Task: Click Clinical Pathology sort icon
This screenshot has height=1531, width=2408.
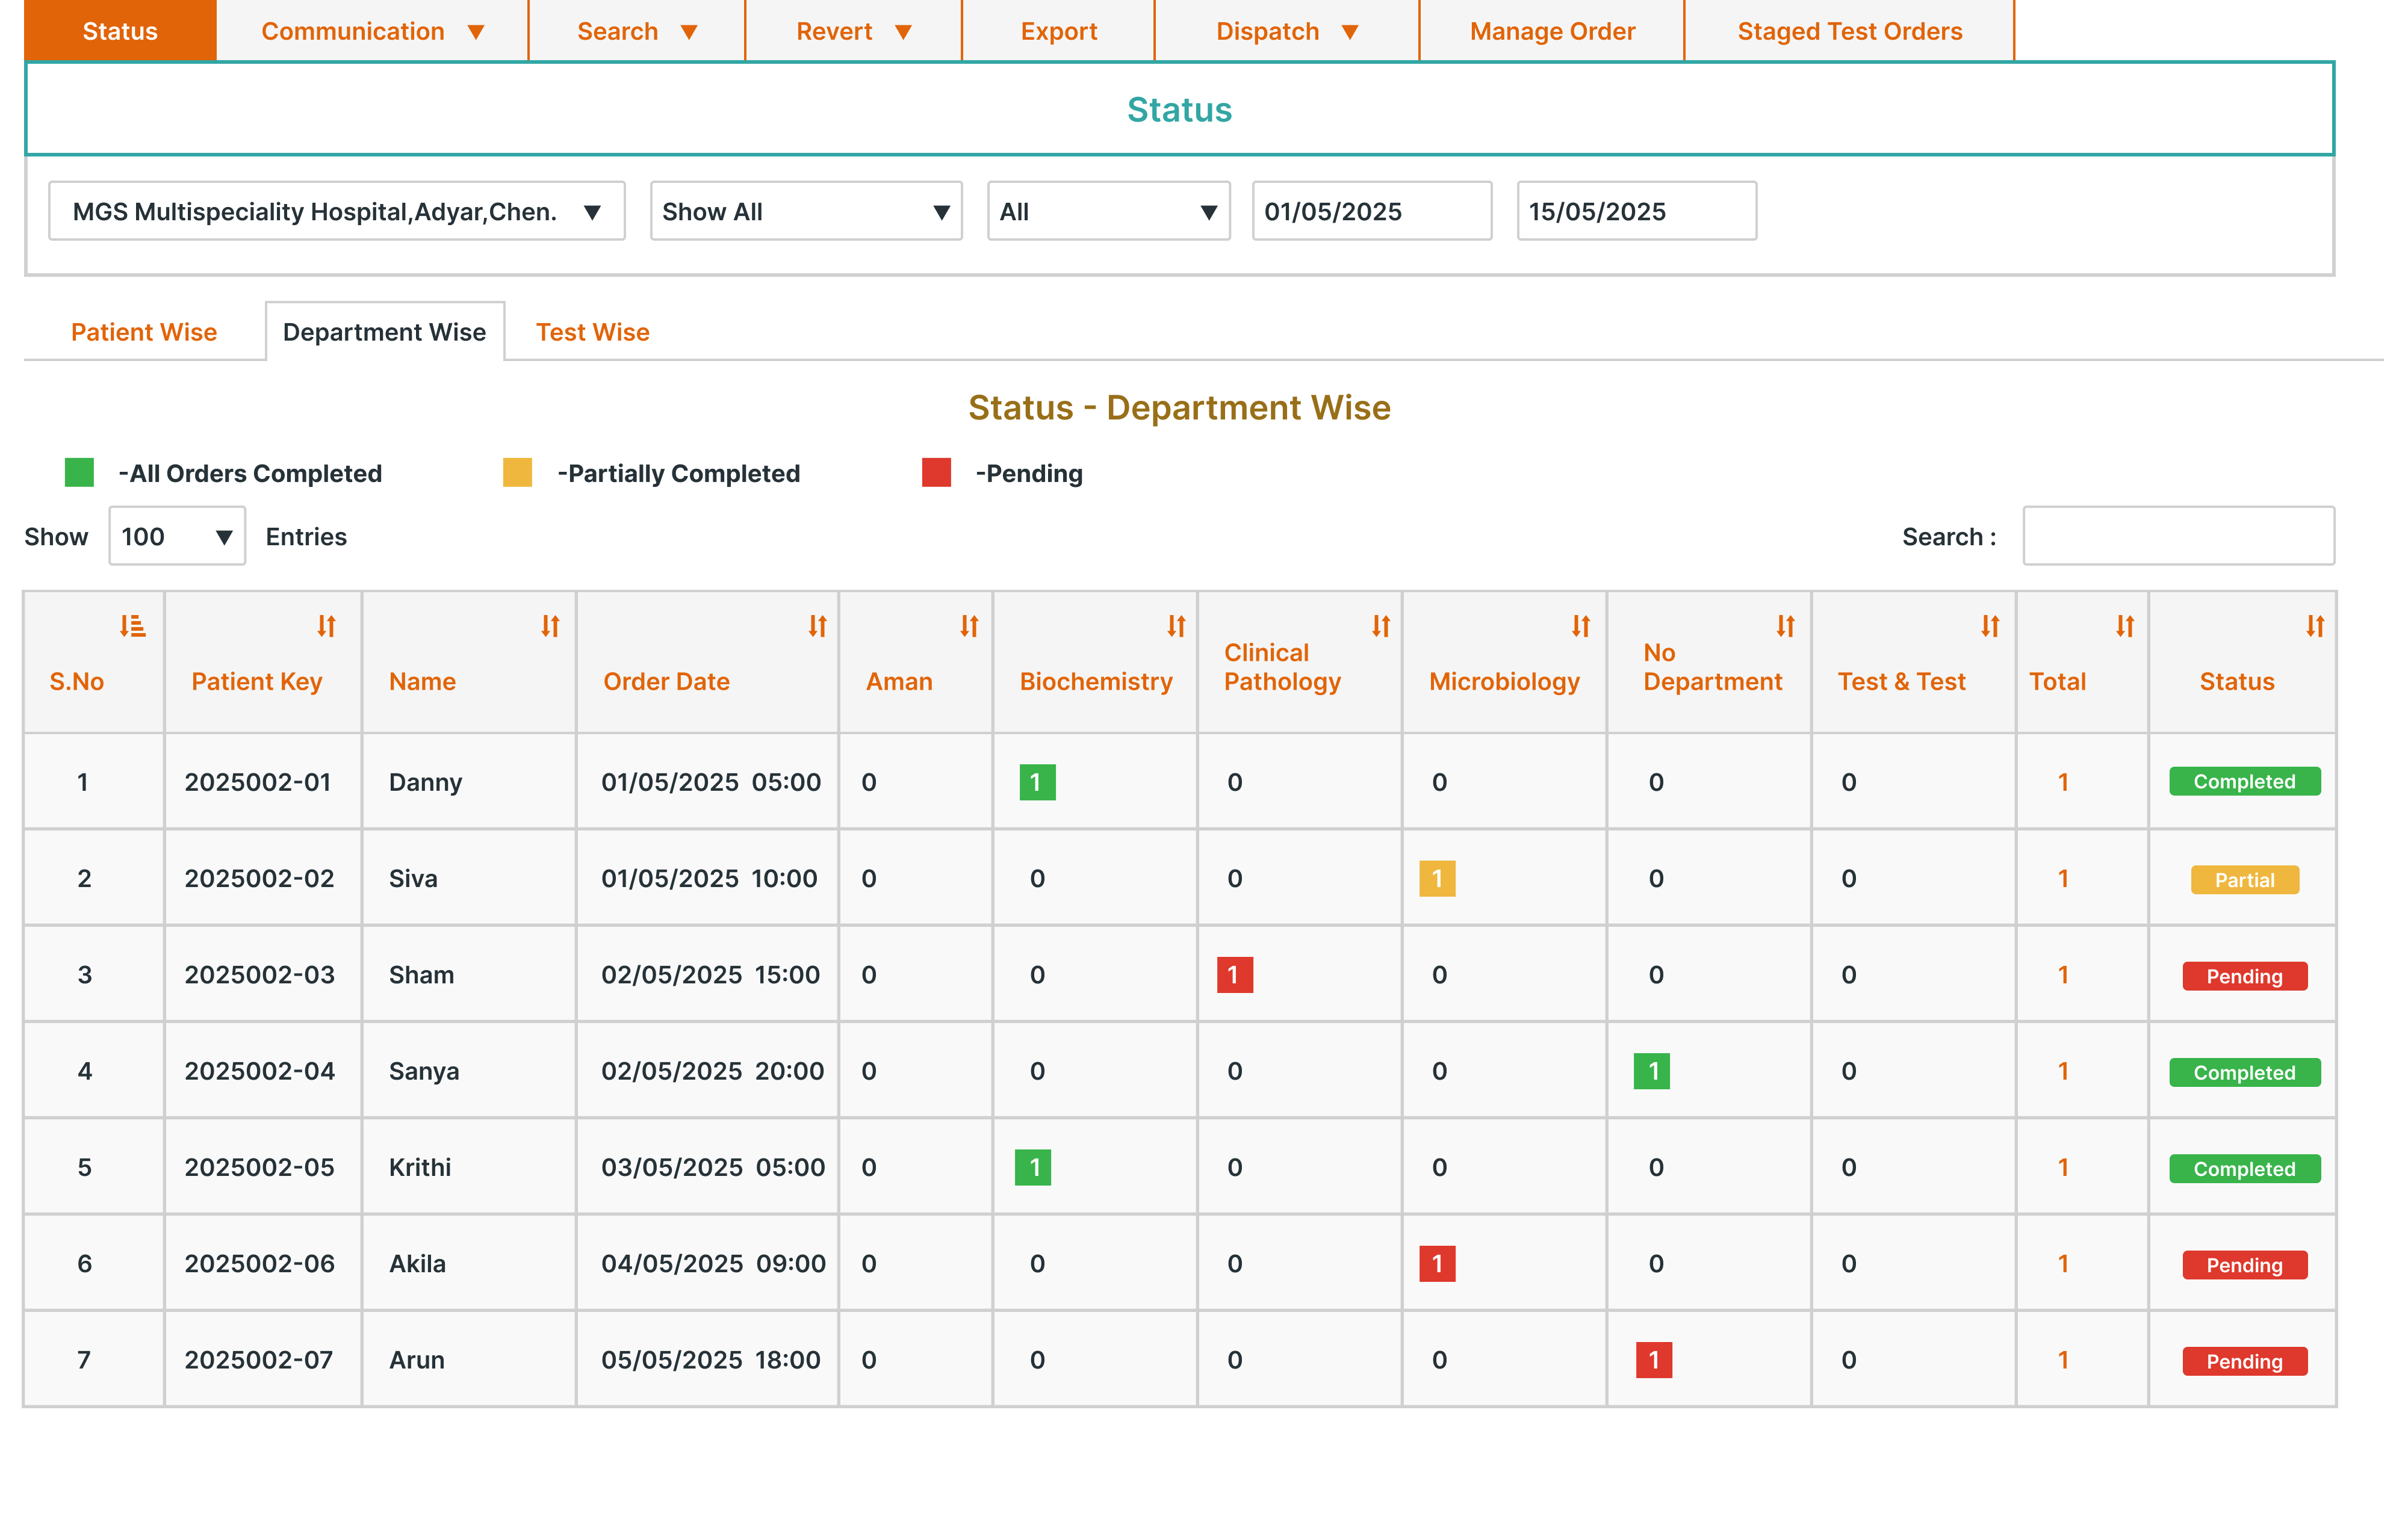Action: [1381, 626]
